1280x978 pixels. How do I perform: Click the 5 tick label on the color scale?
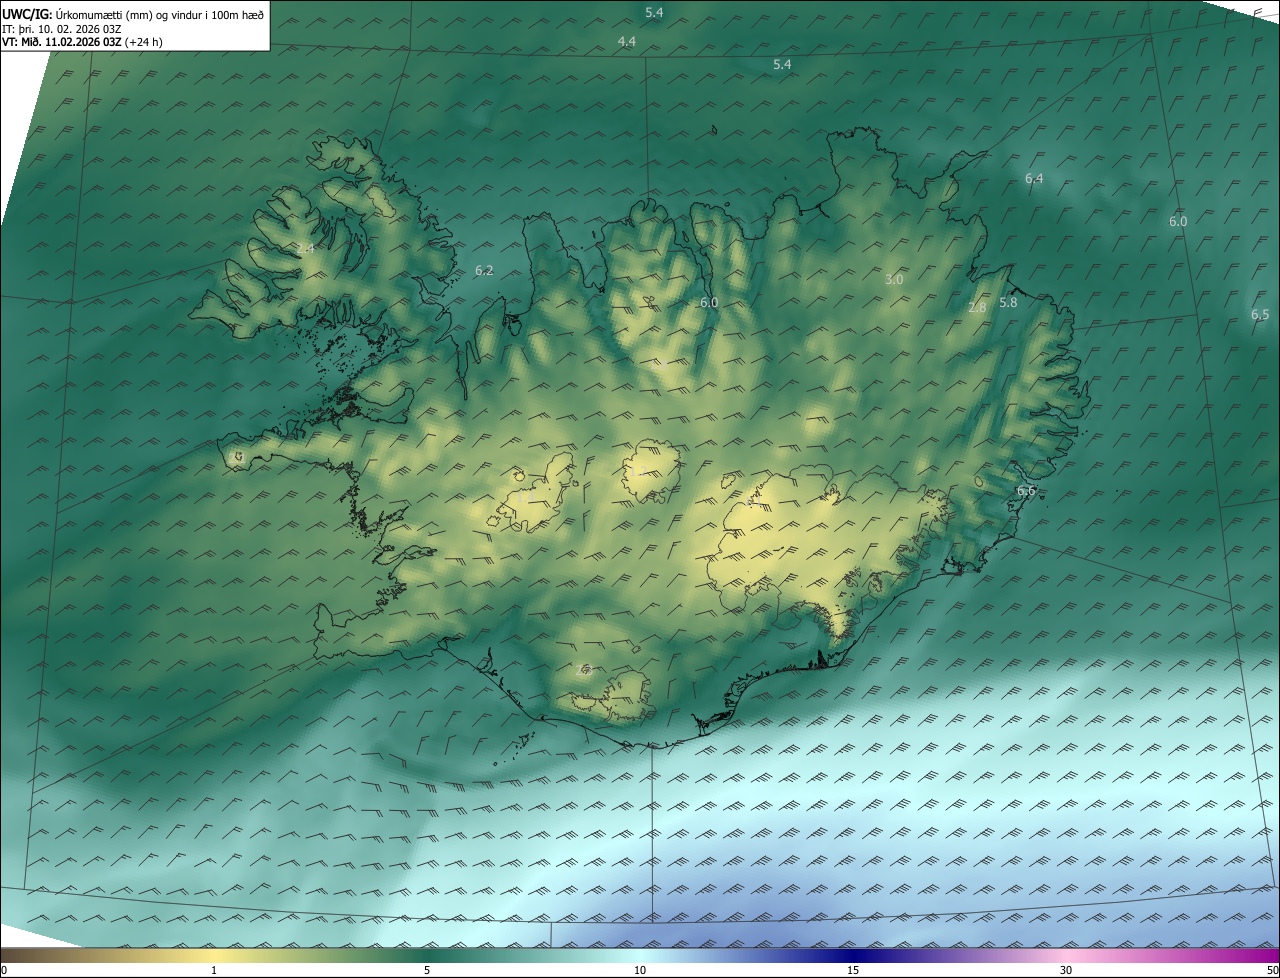[x=427, y=970]
